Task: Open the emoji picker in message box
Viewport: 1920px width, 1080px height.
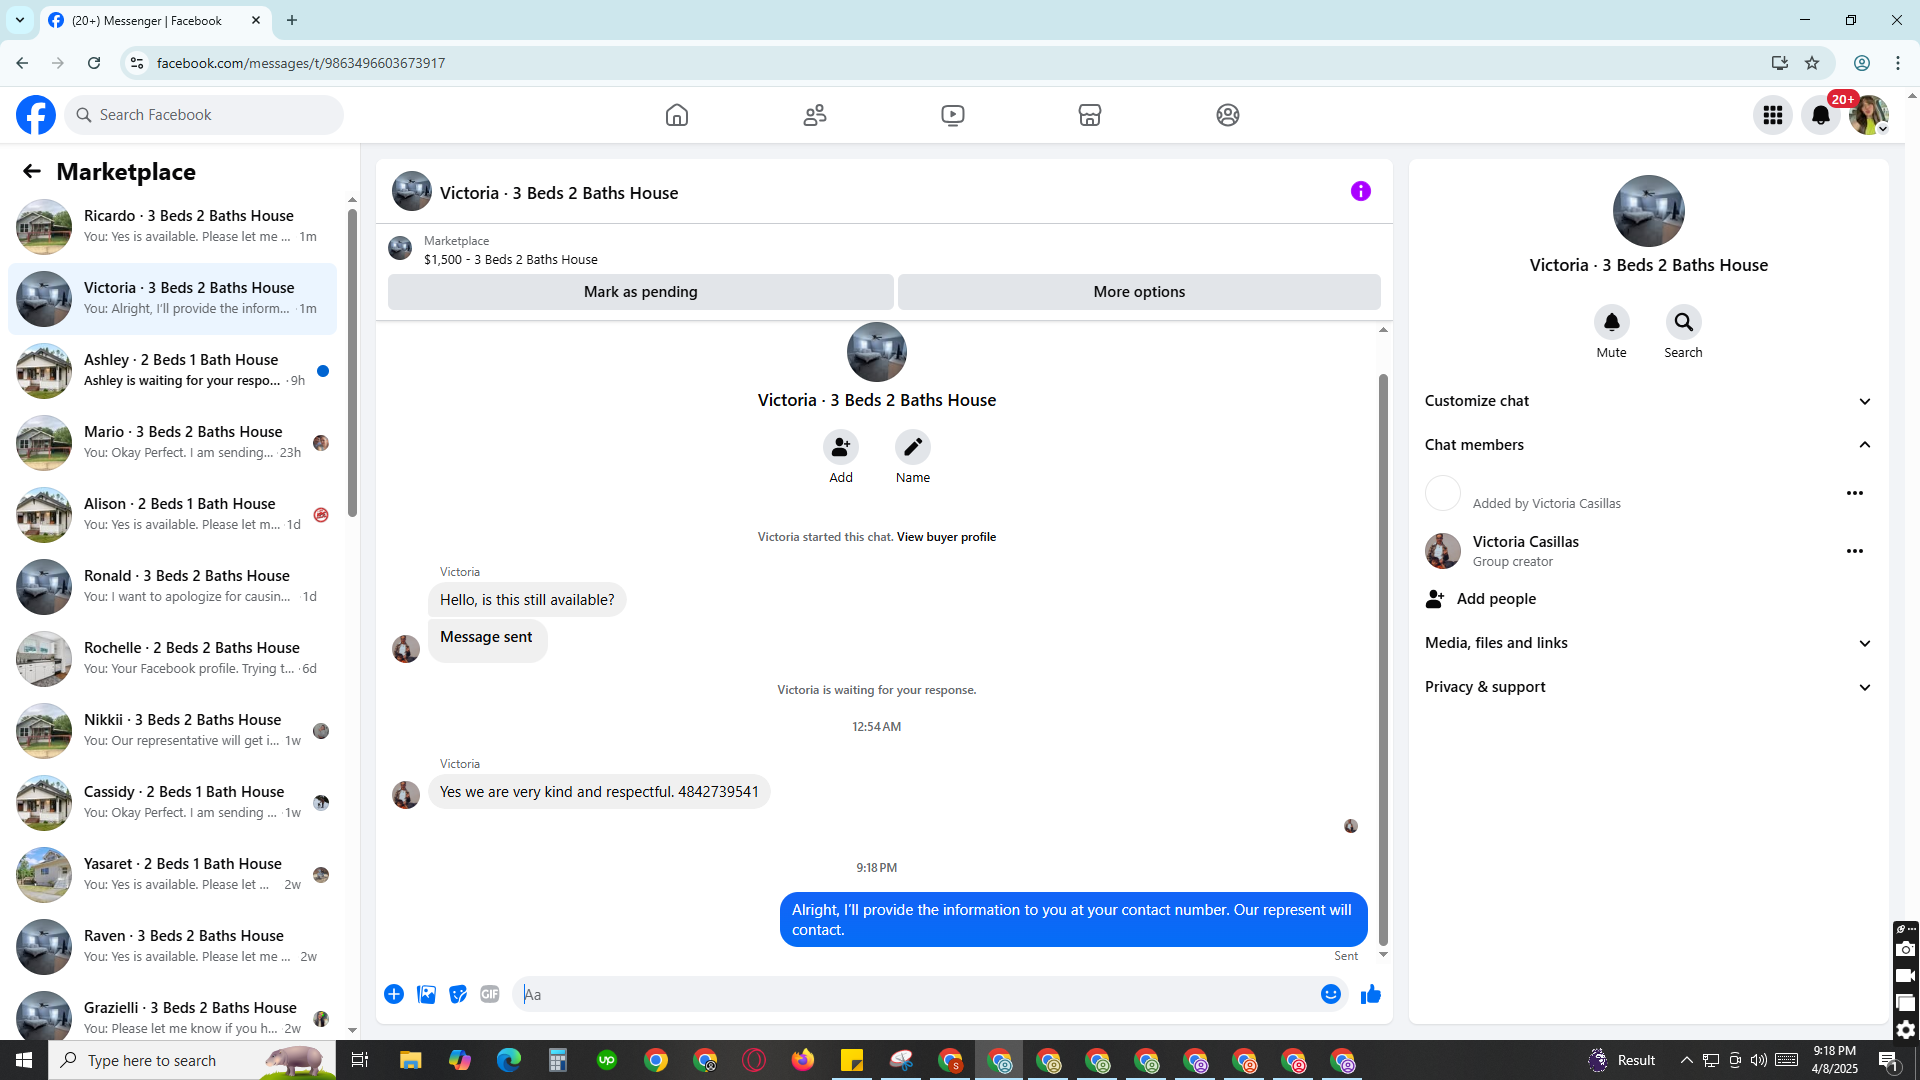Action: coord(1330,994)
